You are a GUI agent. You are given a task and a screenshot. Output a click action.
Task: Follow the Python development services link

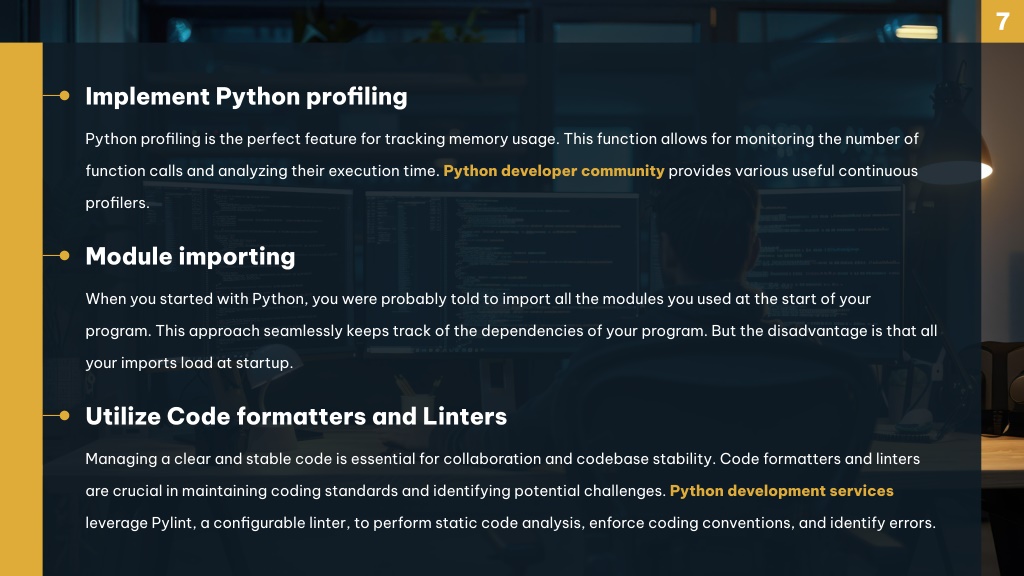(x=781, y=491)
